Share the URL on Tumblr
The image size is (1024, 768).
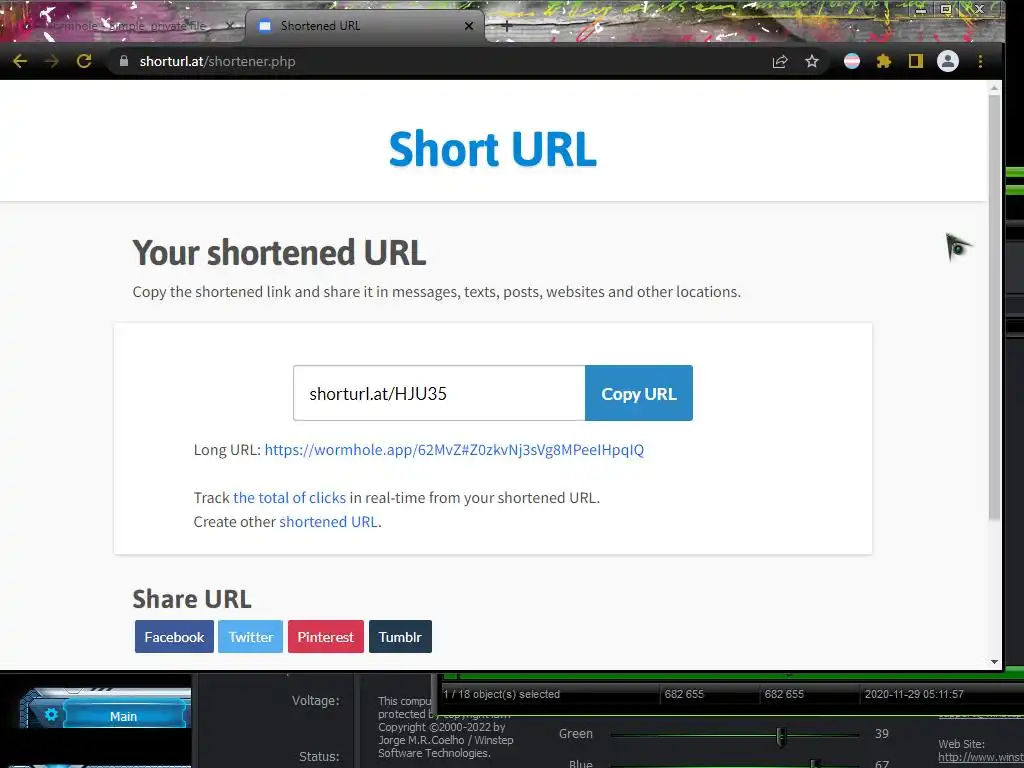[x=400, y=637]
